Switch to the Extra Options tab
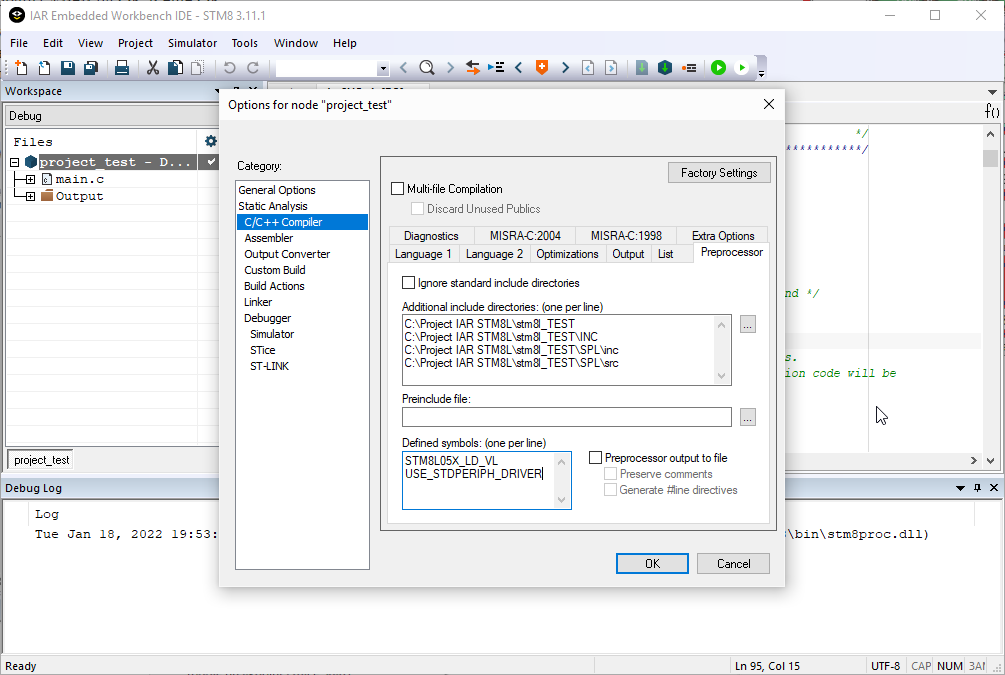The width and height of the screenshot is (1005, 675). 723,236
